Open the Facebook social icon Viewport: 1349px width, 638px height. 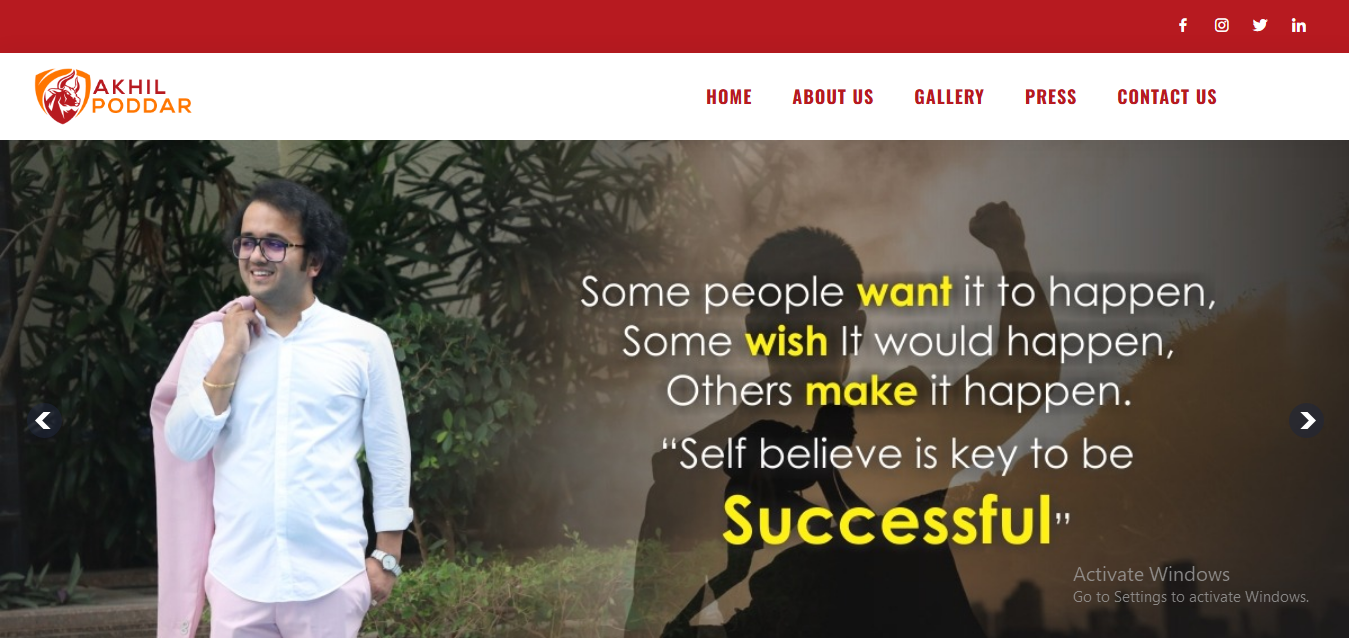(x=1183, y=26)
